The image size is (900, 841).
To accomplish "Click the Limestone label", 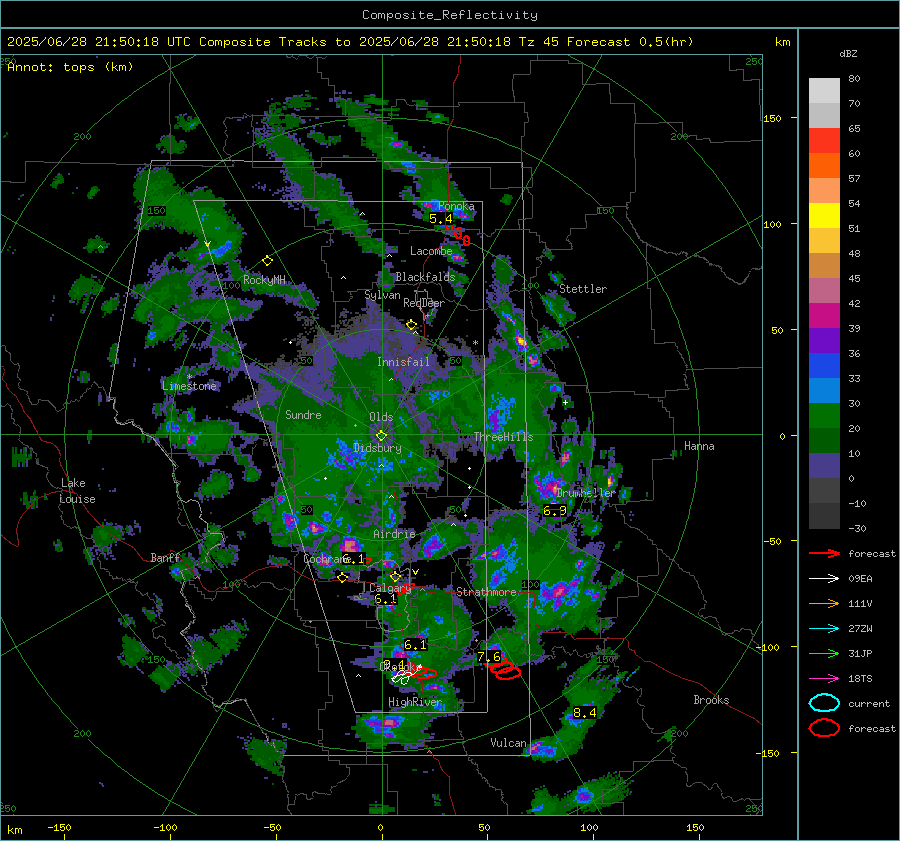I will (189, 386).
